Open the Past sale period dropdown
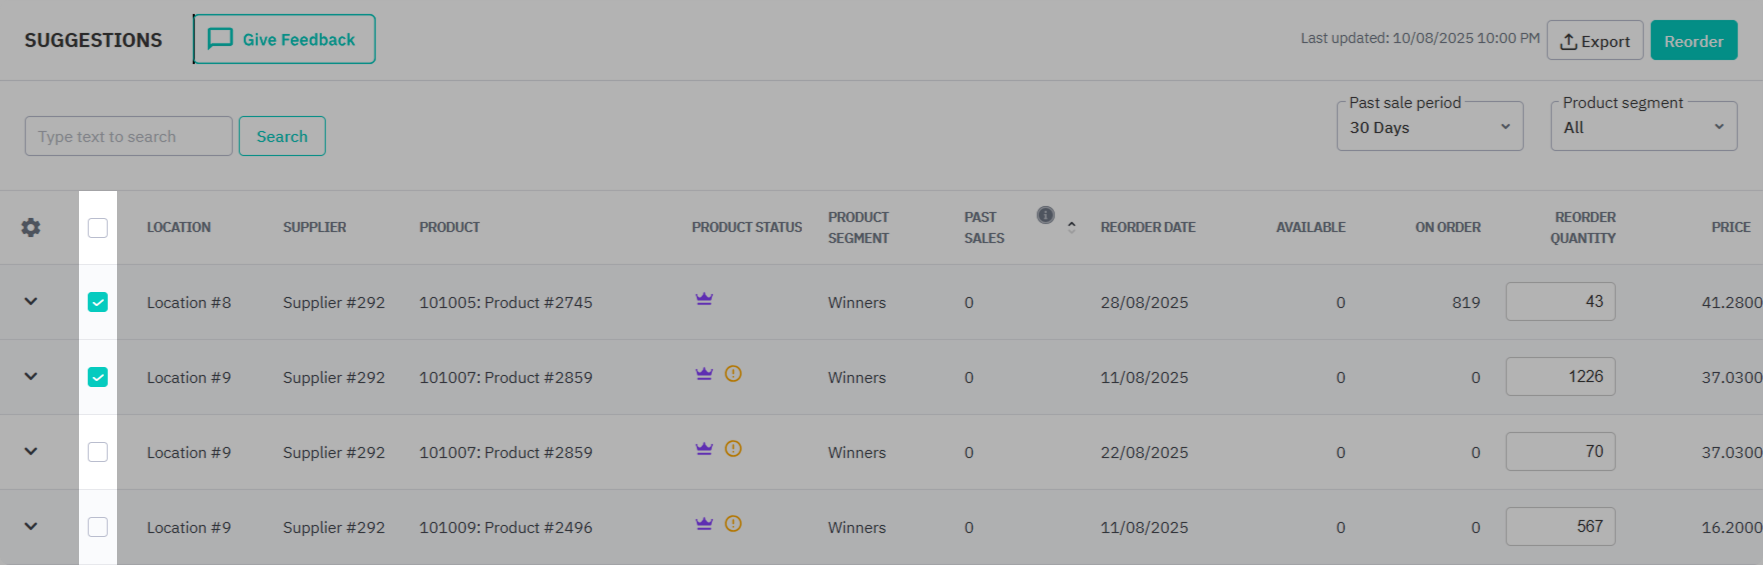 point(1429,127)
